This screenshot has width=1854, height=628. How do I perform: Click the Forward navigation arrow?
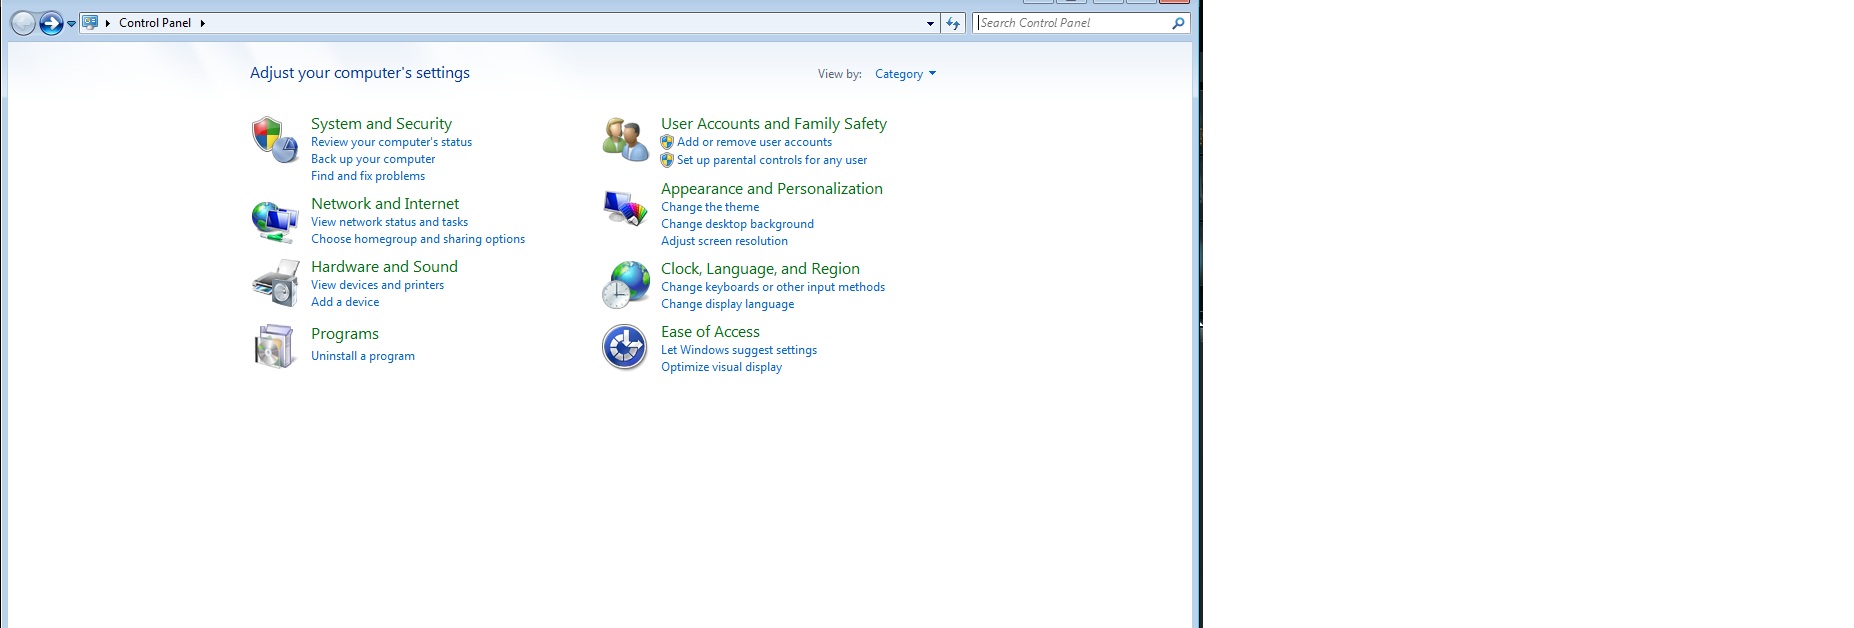point(51,23)
